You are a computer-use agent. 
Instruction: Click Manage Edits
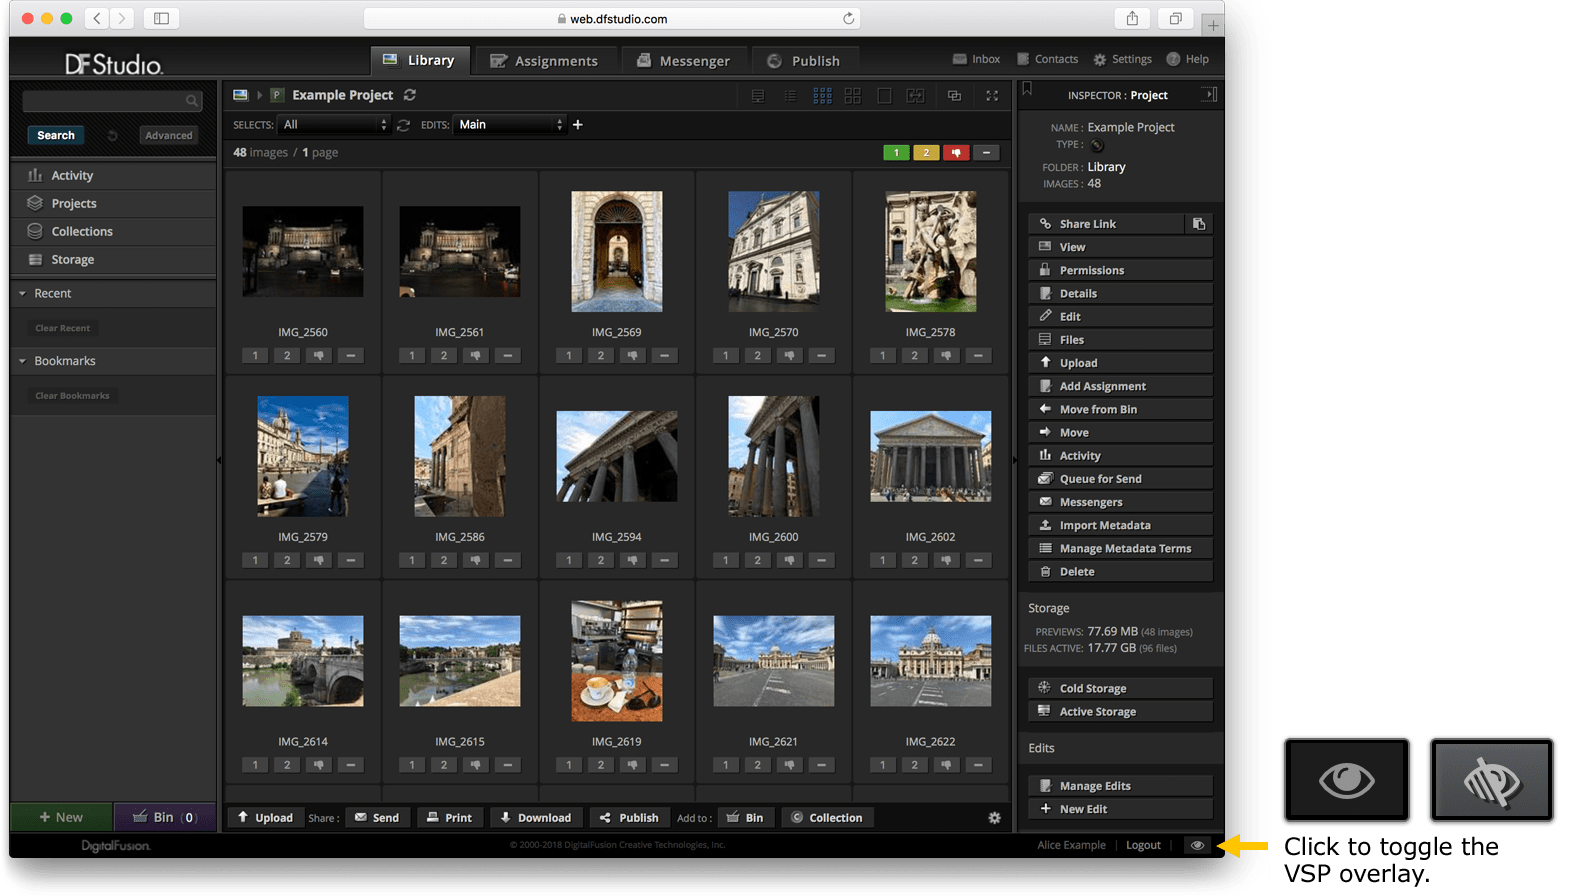[x=1120, y=786]
